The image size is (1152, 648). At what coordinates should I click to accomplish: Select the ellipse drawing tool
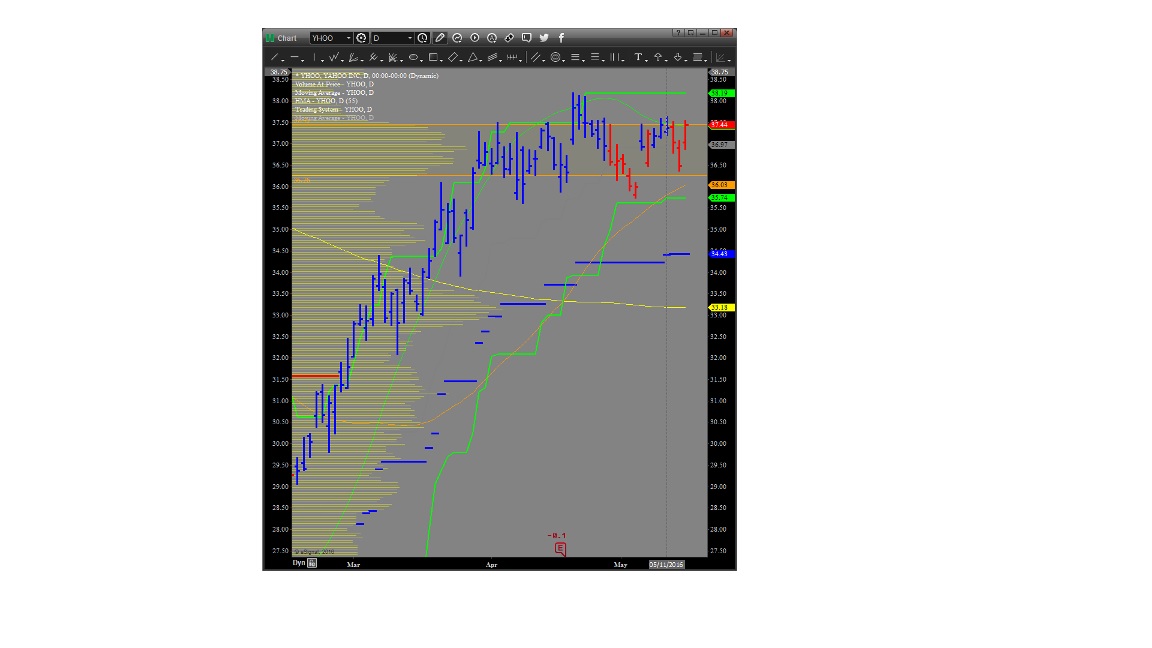point(414,58)
